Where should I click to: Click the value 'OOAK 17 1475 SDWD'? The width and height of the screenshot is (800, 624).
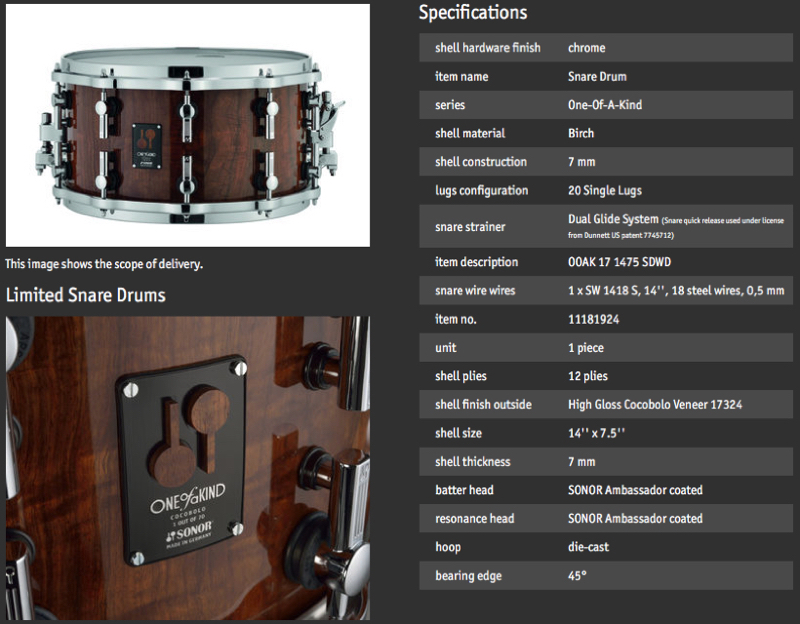[x=619, y=262]
